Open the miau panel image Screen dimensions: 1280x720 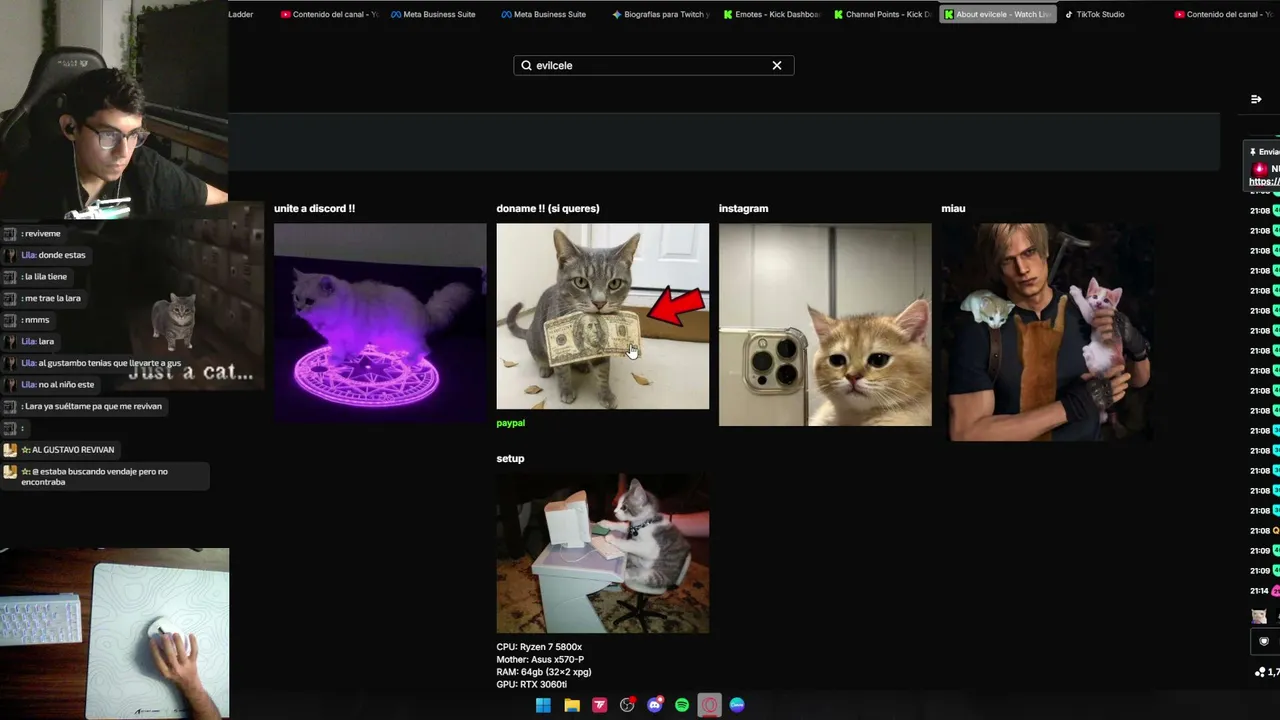point(1047,331)
